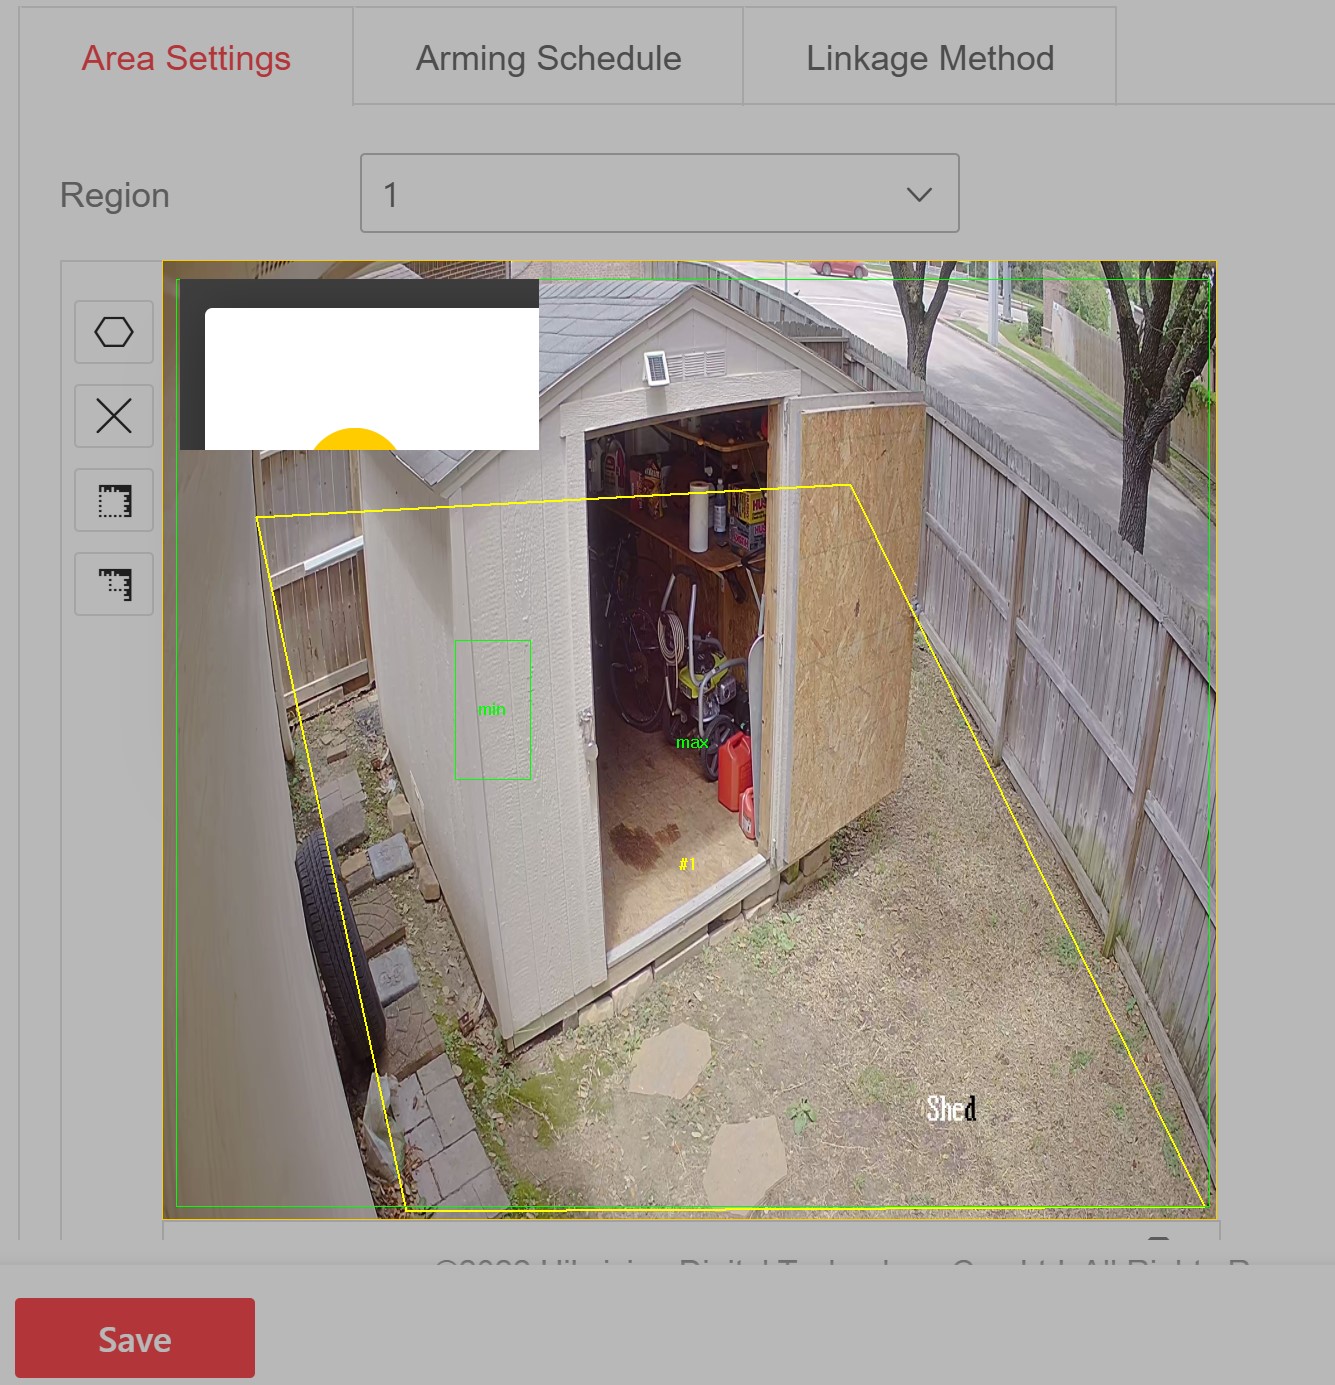Click the Save button
The image size is (1335, 1385).
click(135, 1338)
